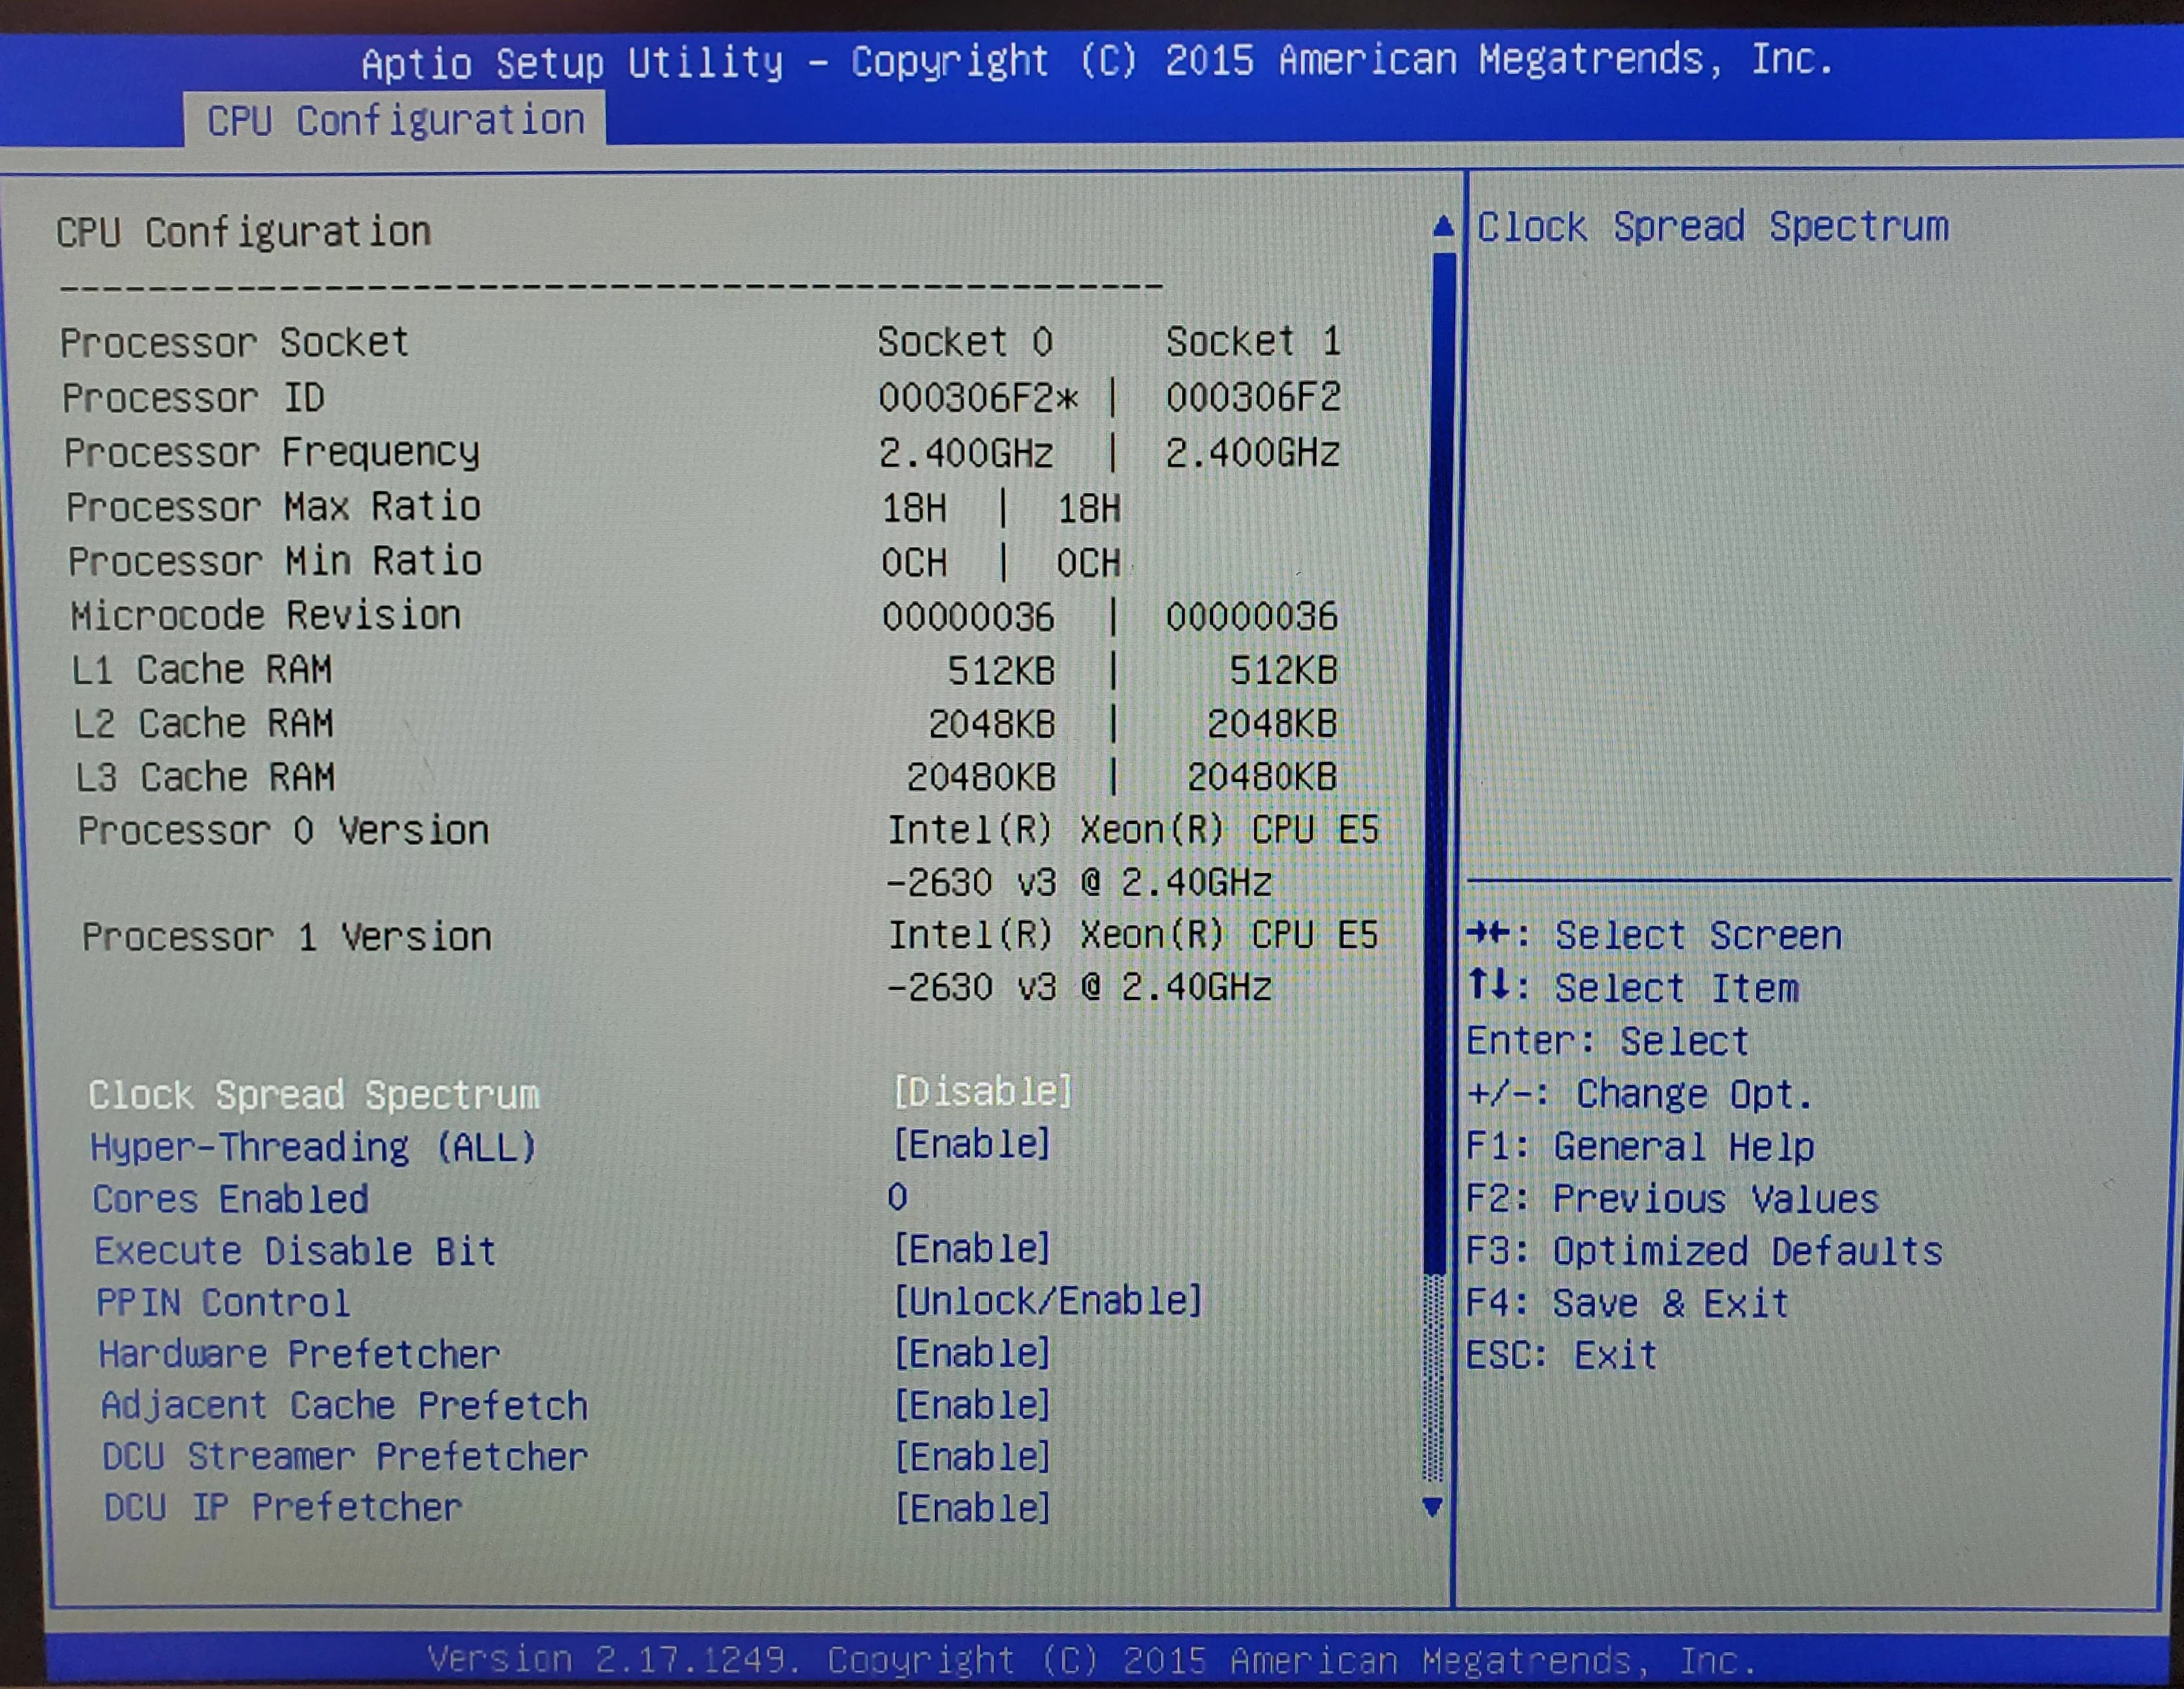The height and width of the screenshot is (1689, 2184).
Task: Click the Enter: Select hint
Action: tap(1608, 1041)
